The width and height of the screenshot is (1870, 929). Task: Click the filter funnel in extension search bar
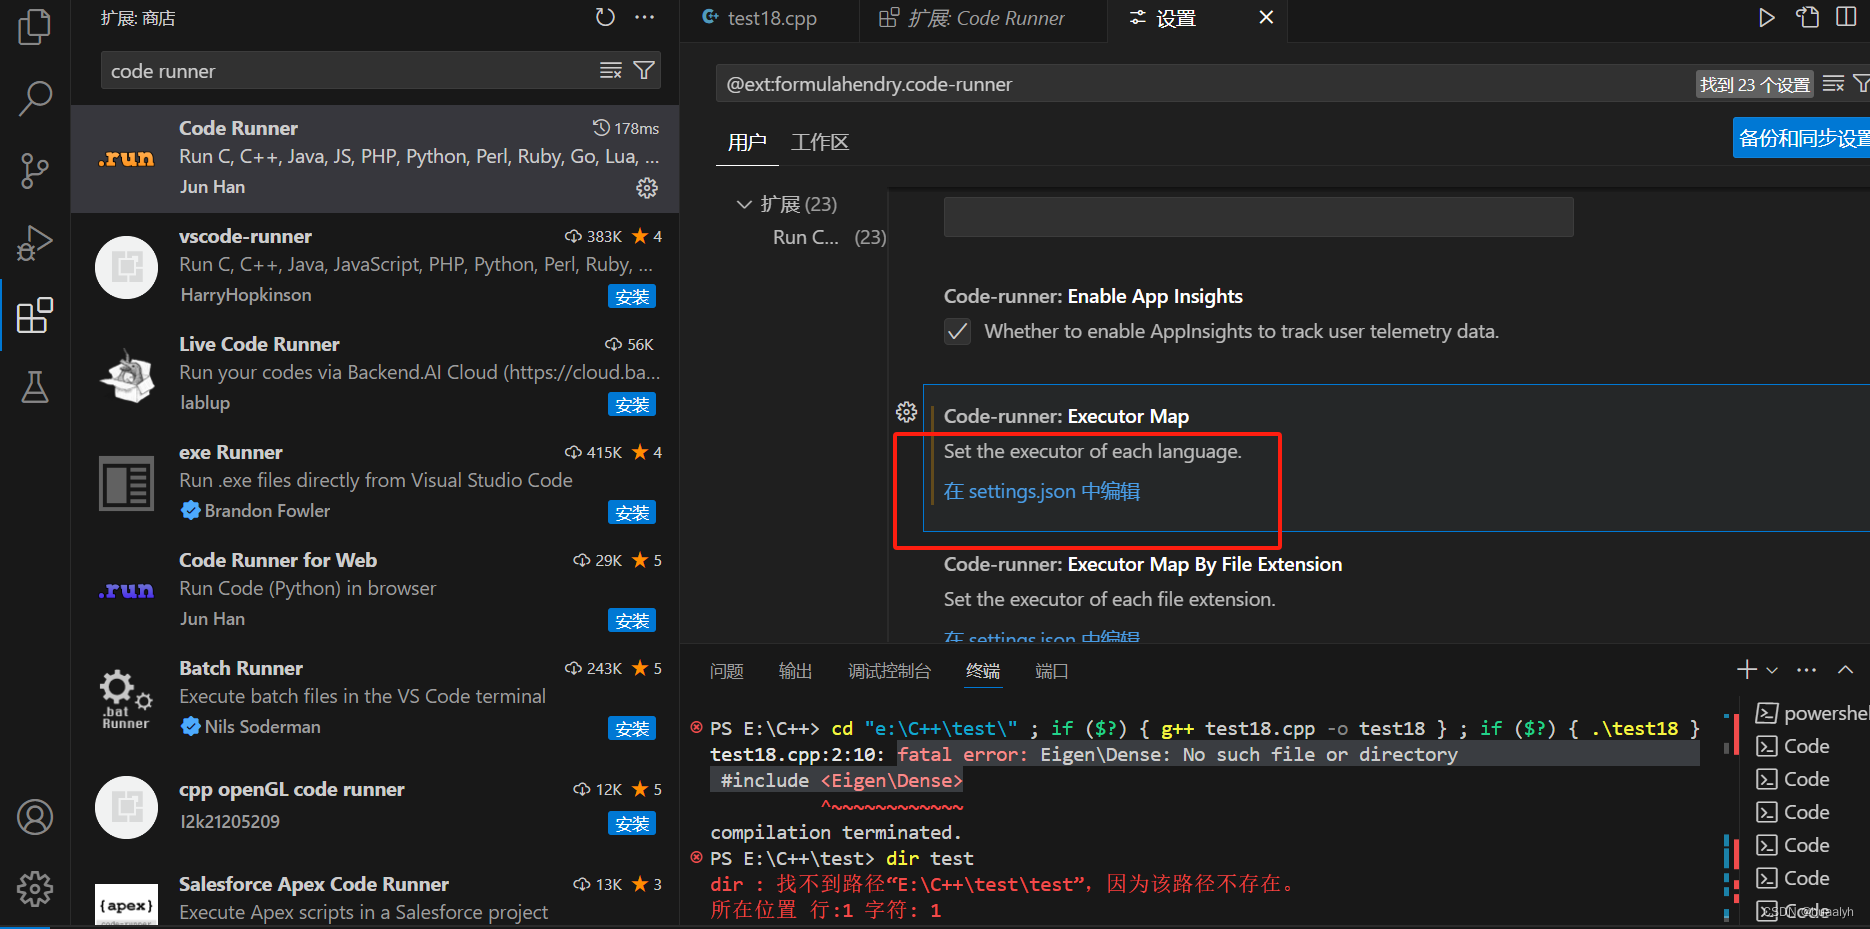pos(644,70)
